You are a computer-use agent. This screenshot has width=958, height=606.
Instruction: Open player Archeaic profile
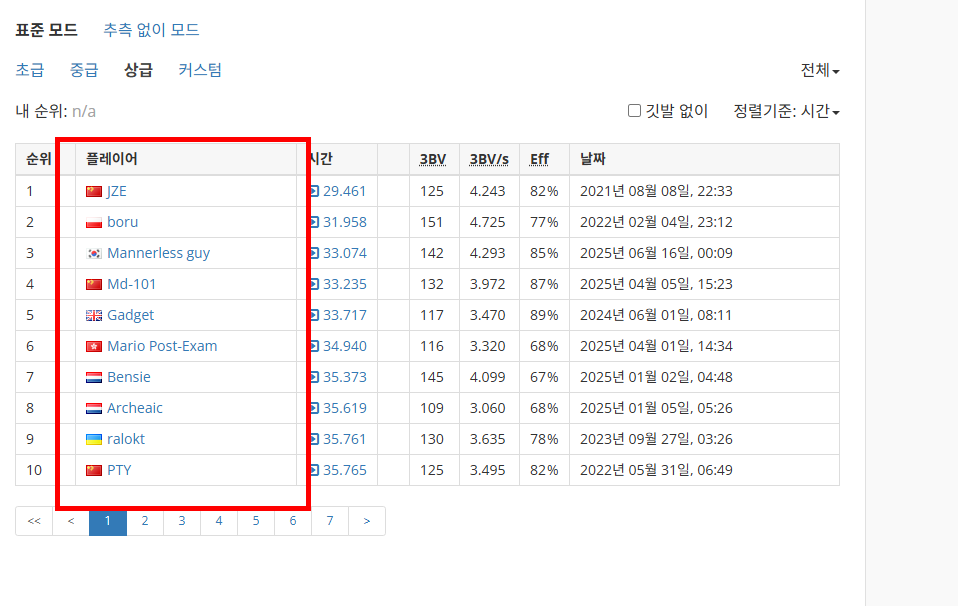[x=134, y=408]
